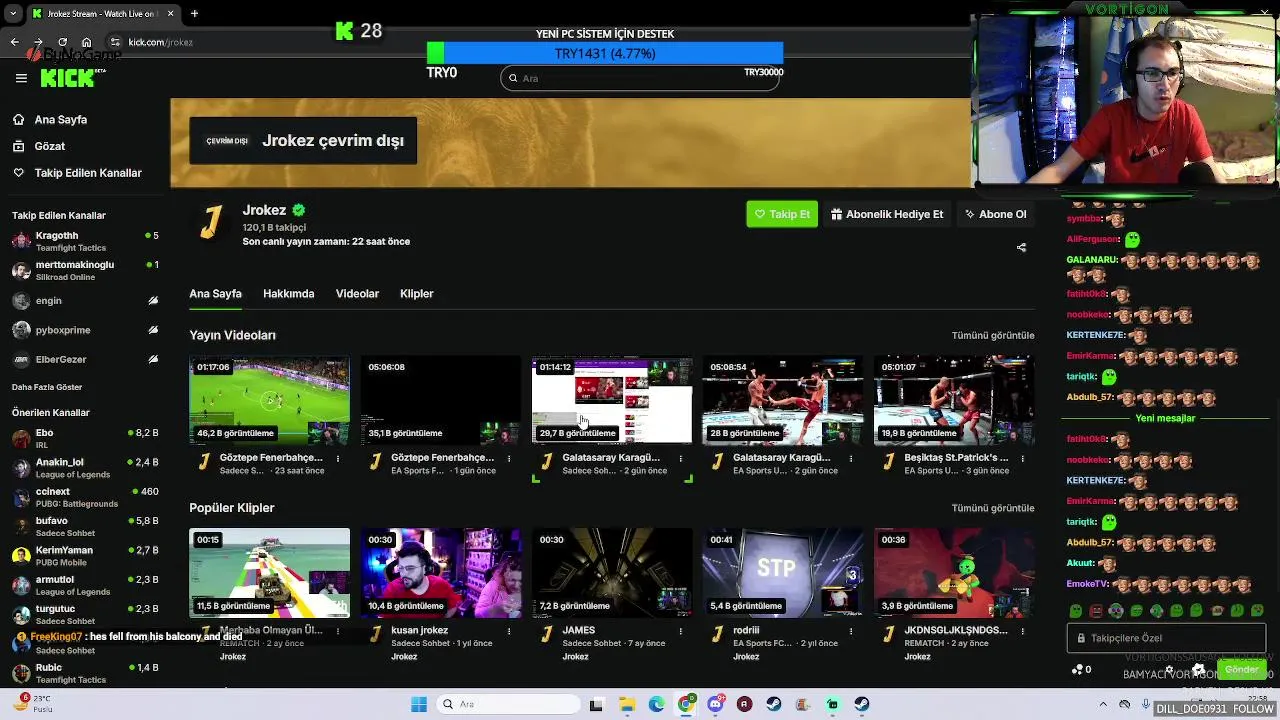Viewport: 1280px width, 720px height.
Task: Click the Jrokez gold J avatar
Action: point(210,221)
